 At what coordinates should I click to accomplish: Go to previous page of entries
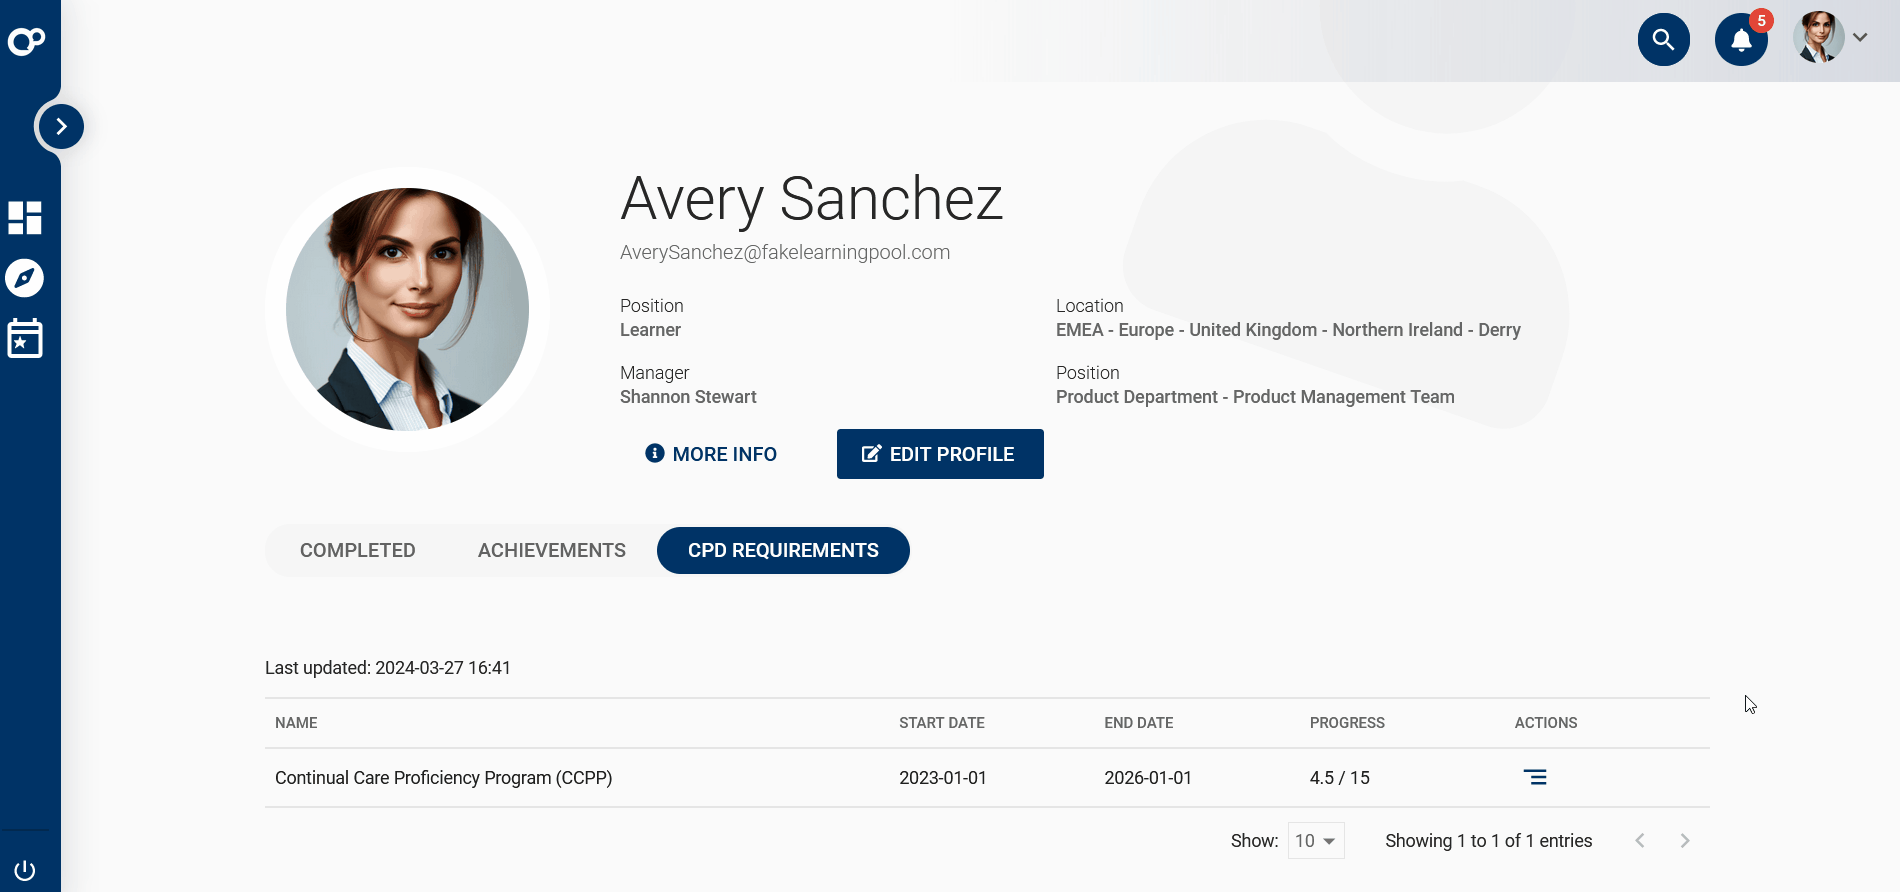[1640, 841]
